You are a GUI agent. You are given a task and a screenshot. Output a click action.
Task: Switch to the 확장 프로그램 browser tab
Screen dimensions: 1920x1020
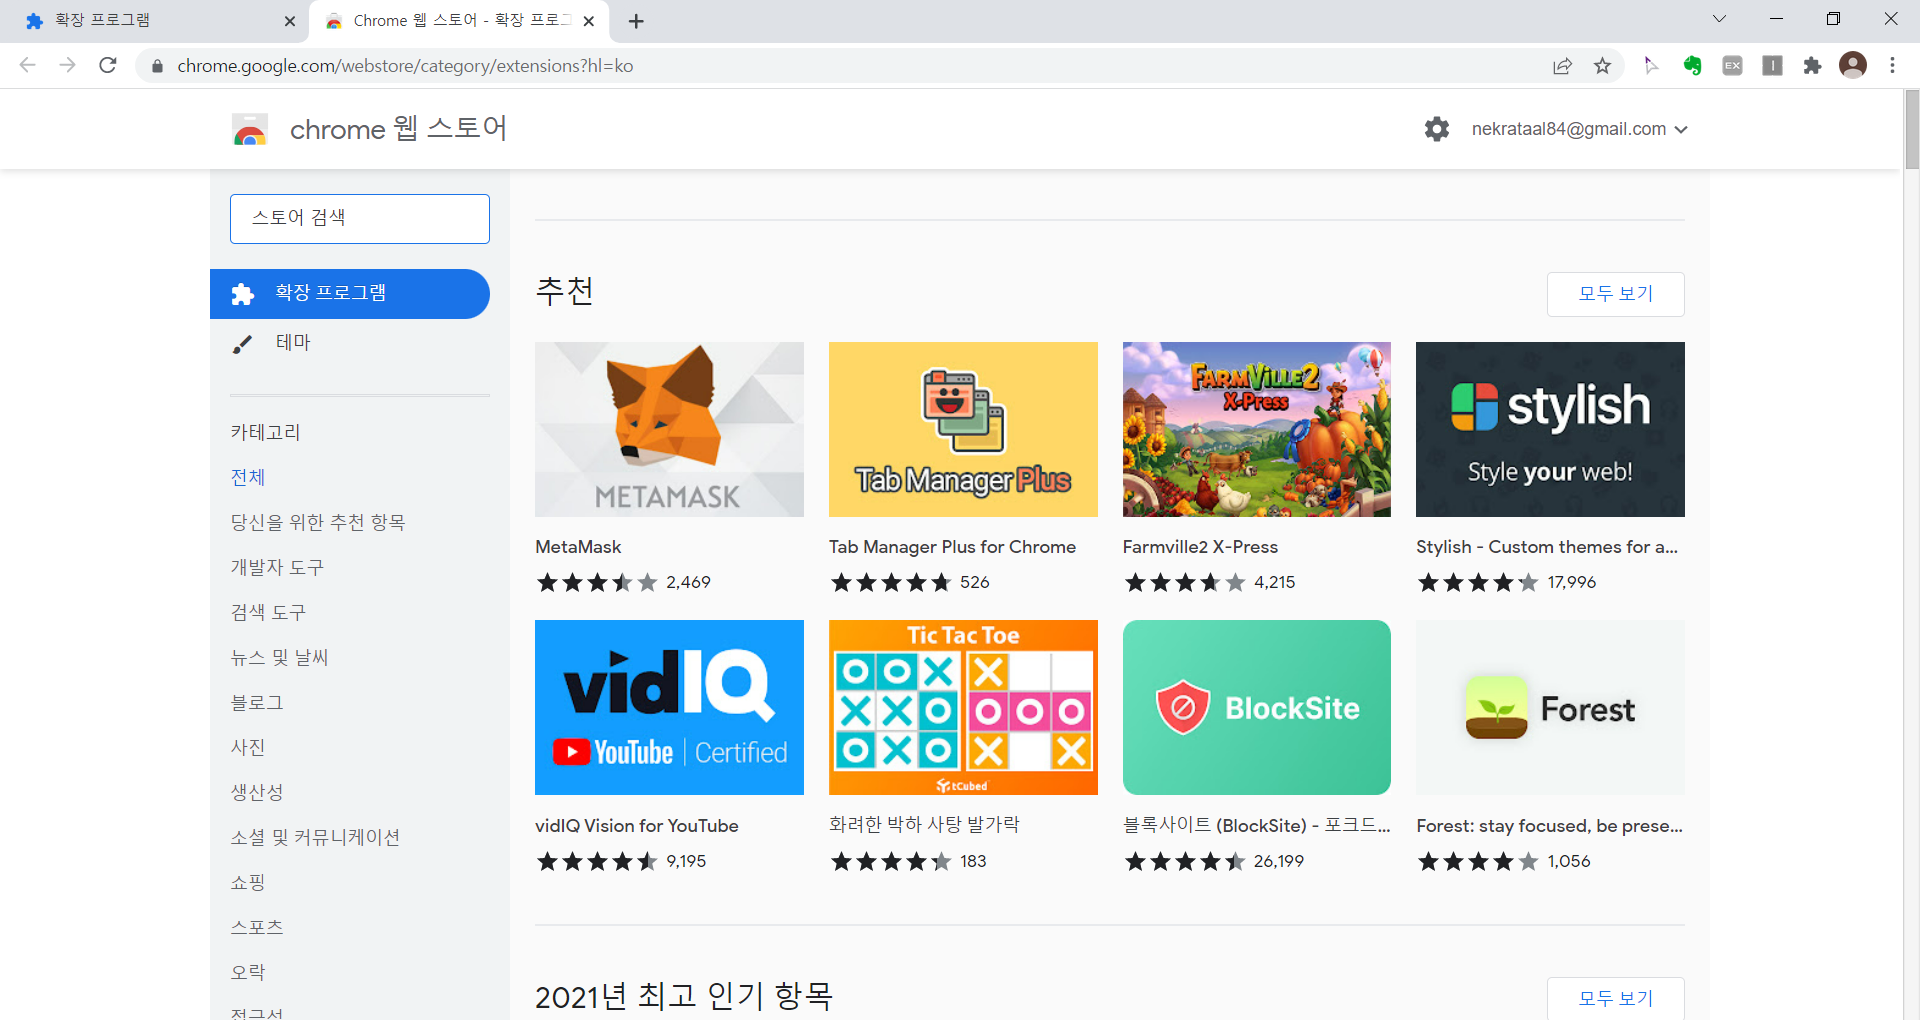(x=155, y=21)
